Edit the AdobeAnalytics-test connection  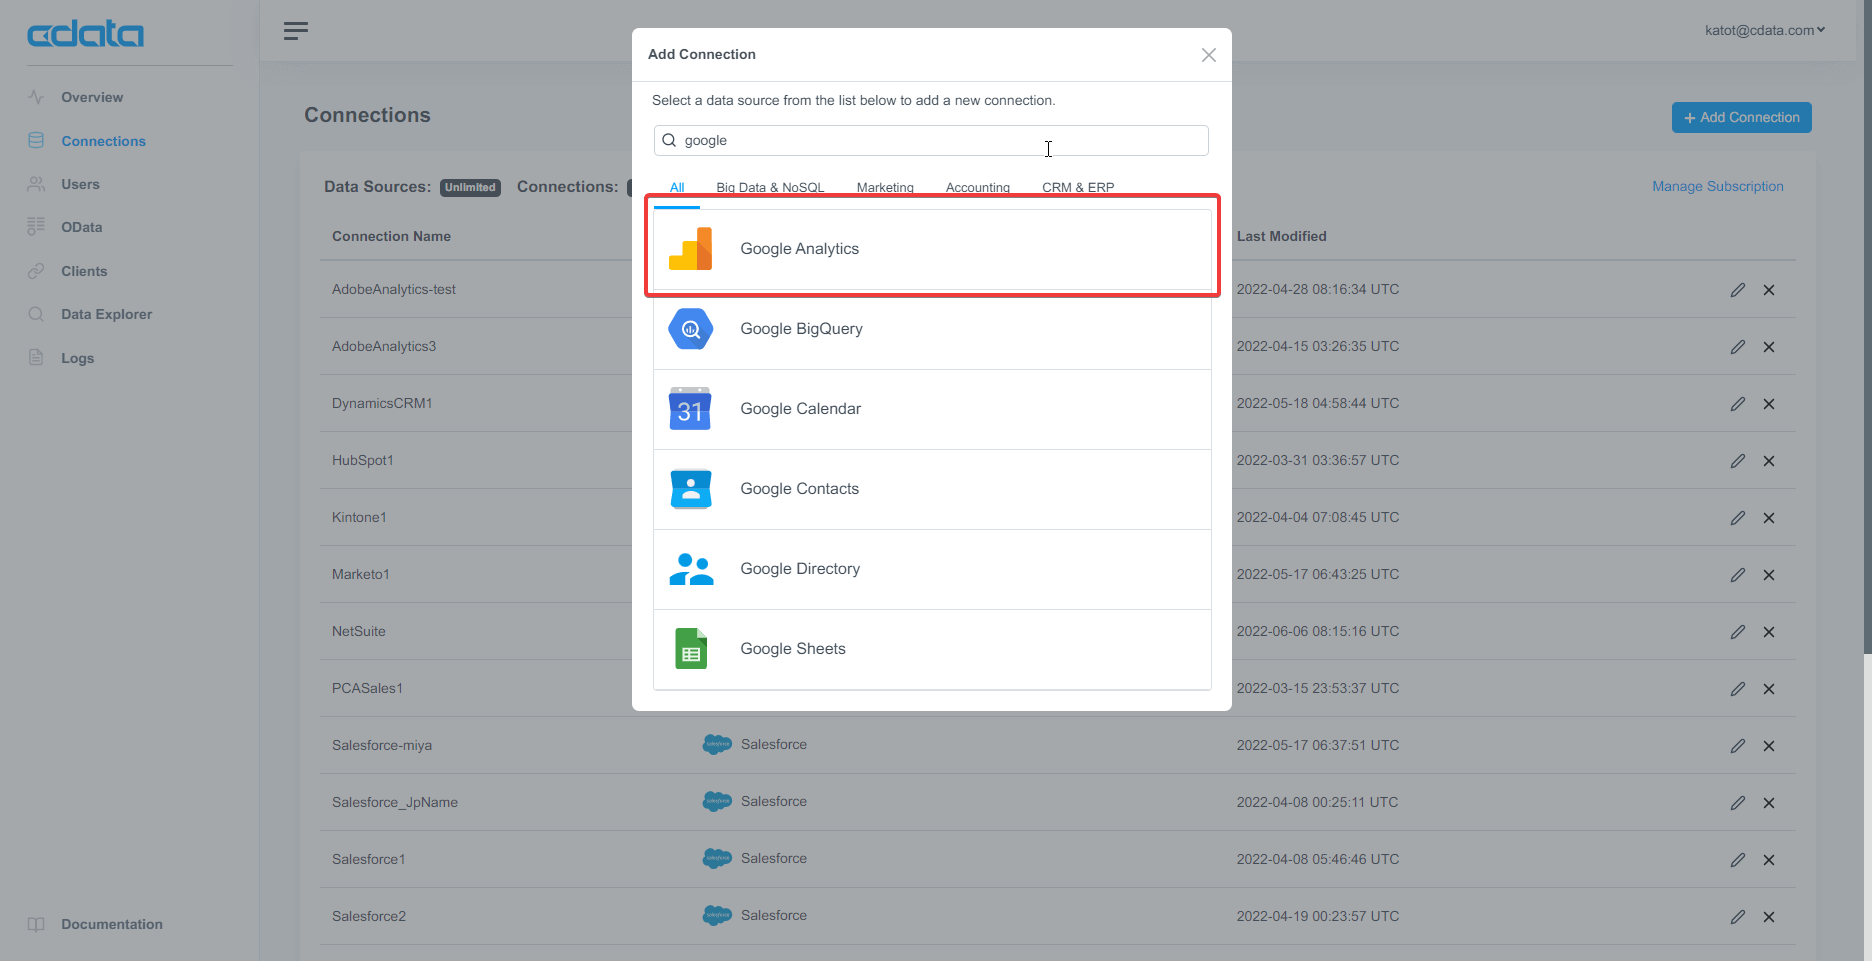coord(1737,290)
